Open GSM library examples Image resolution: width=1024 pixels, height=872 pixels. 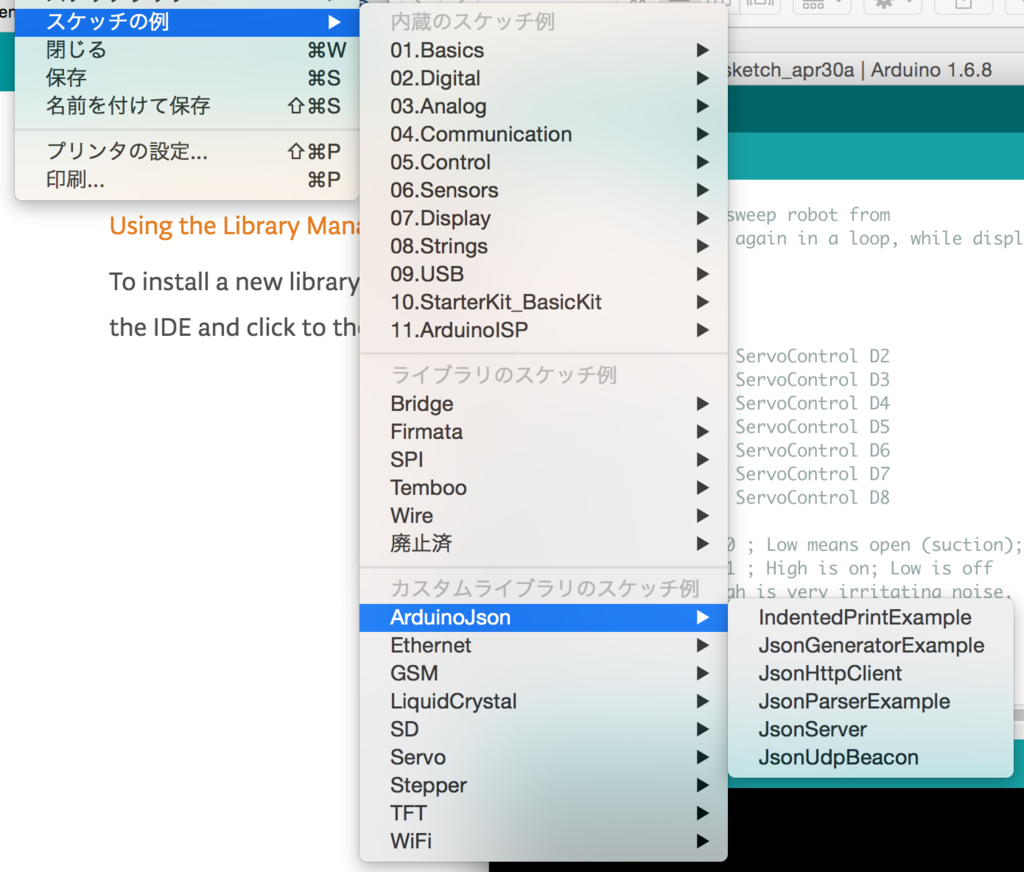(543, 673)
